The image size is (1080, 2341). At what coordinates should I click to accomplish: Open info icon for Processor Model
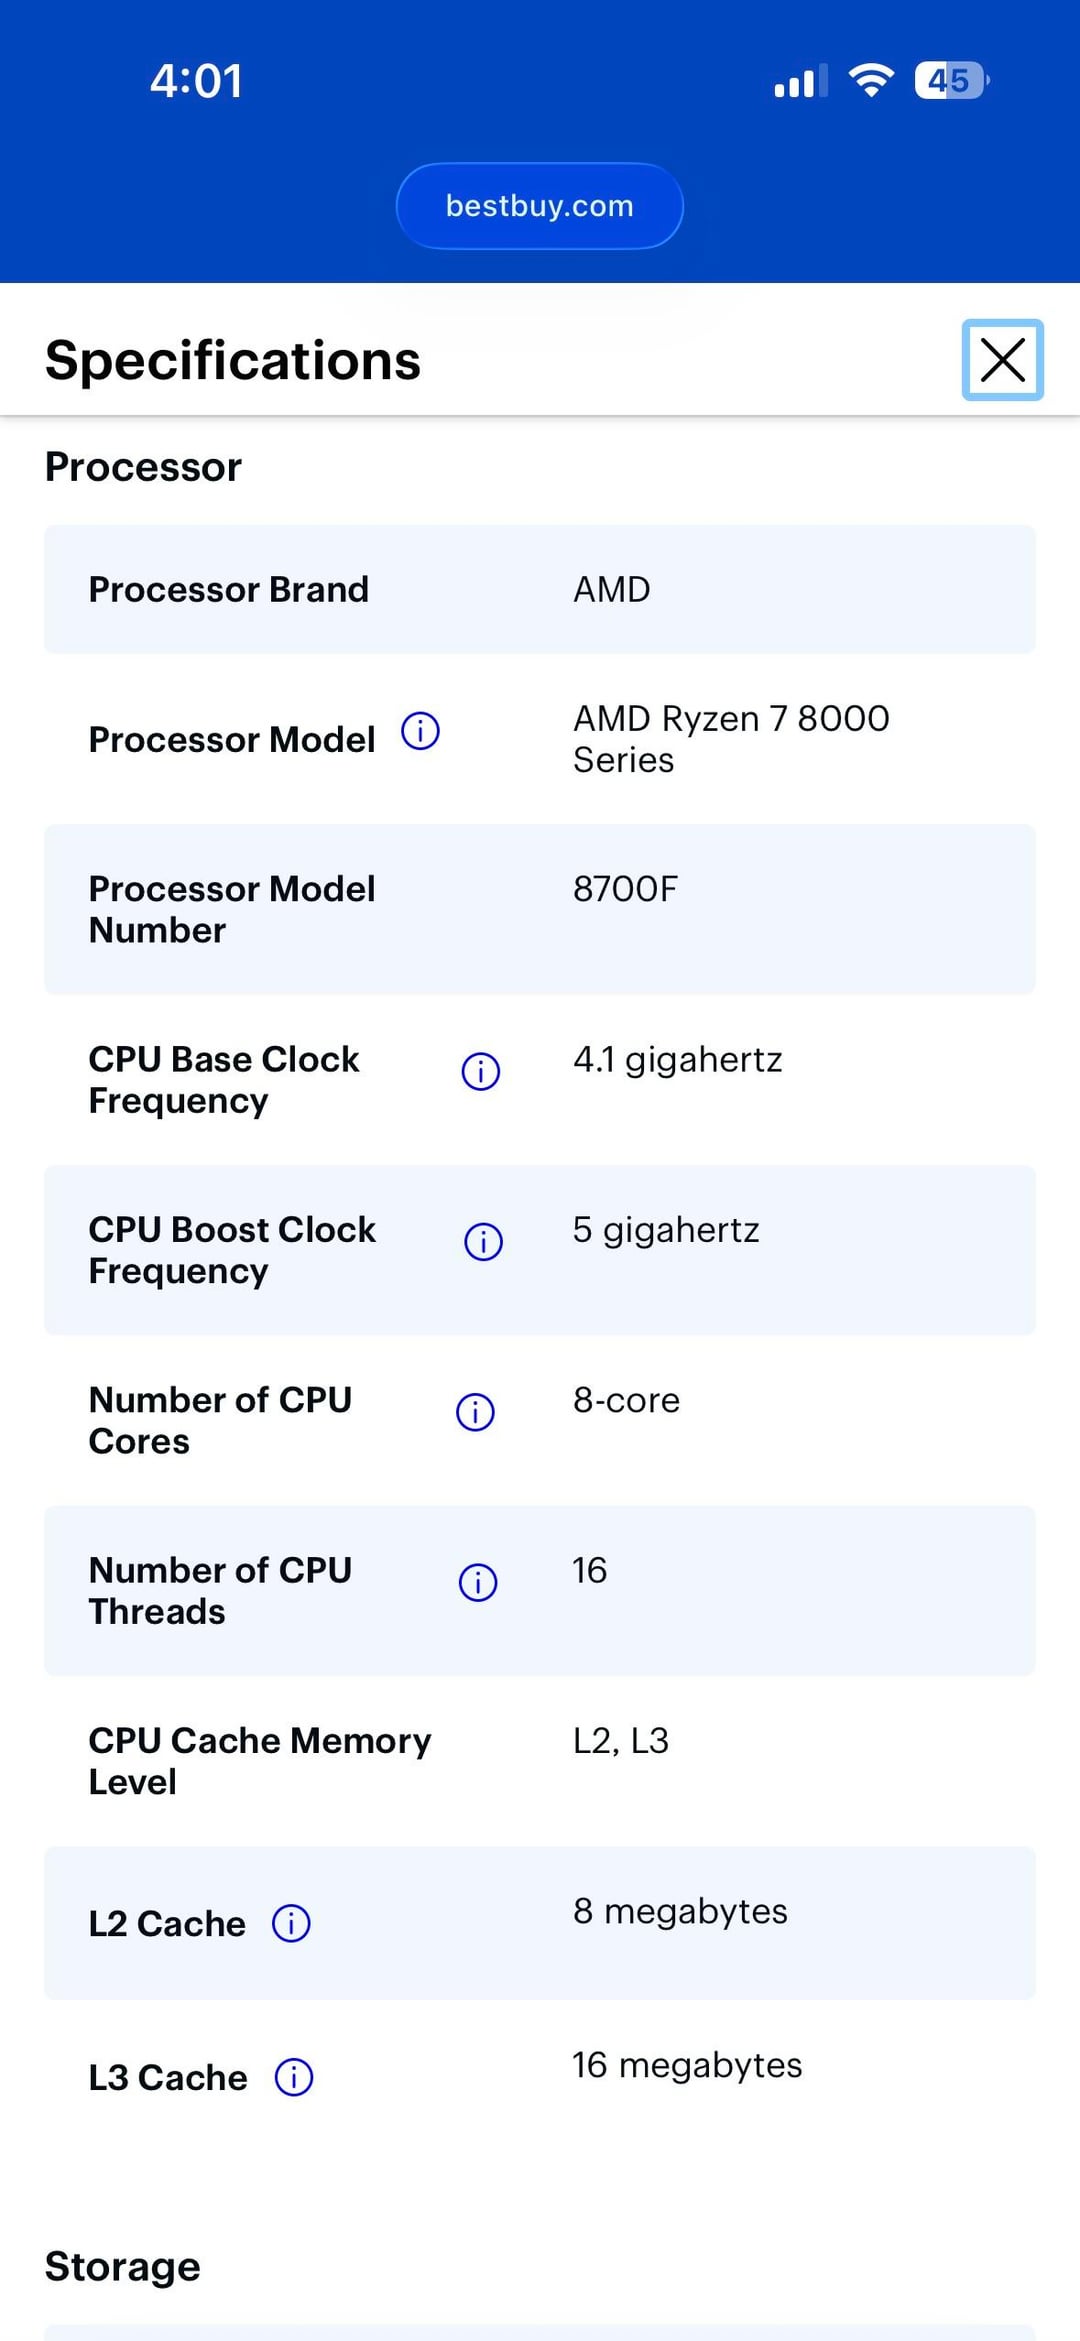pyautogui.click(x=420, y=731)
